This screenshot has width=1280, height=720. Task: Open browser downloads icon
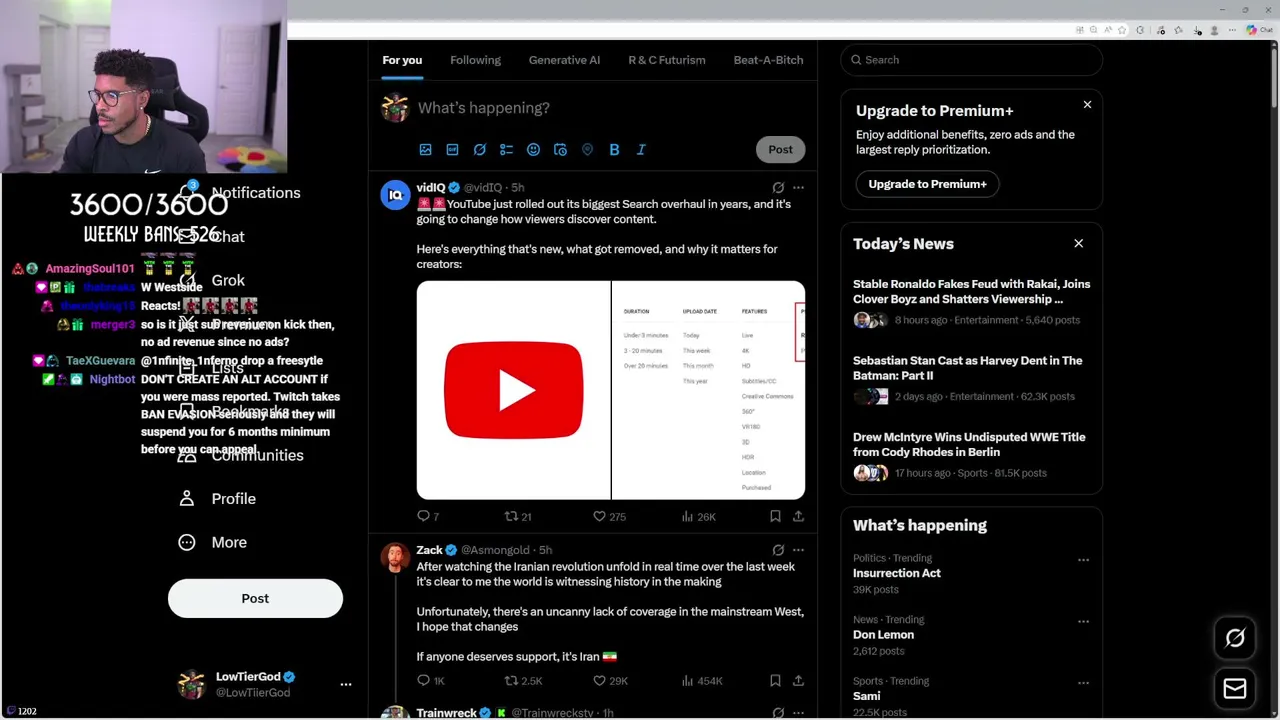(1197, 30)
